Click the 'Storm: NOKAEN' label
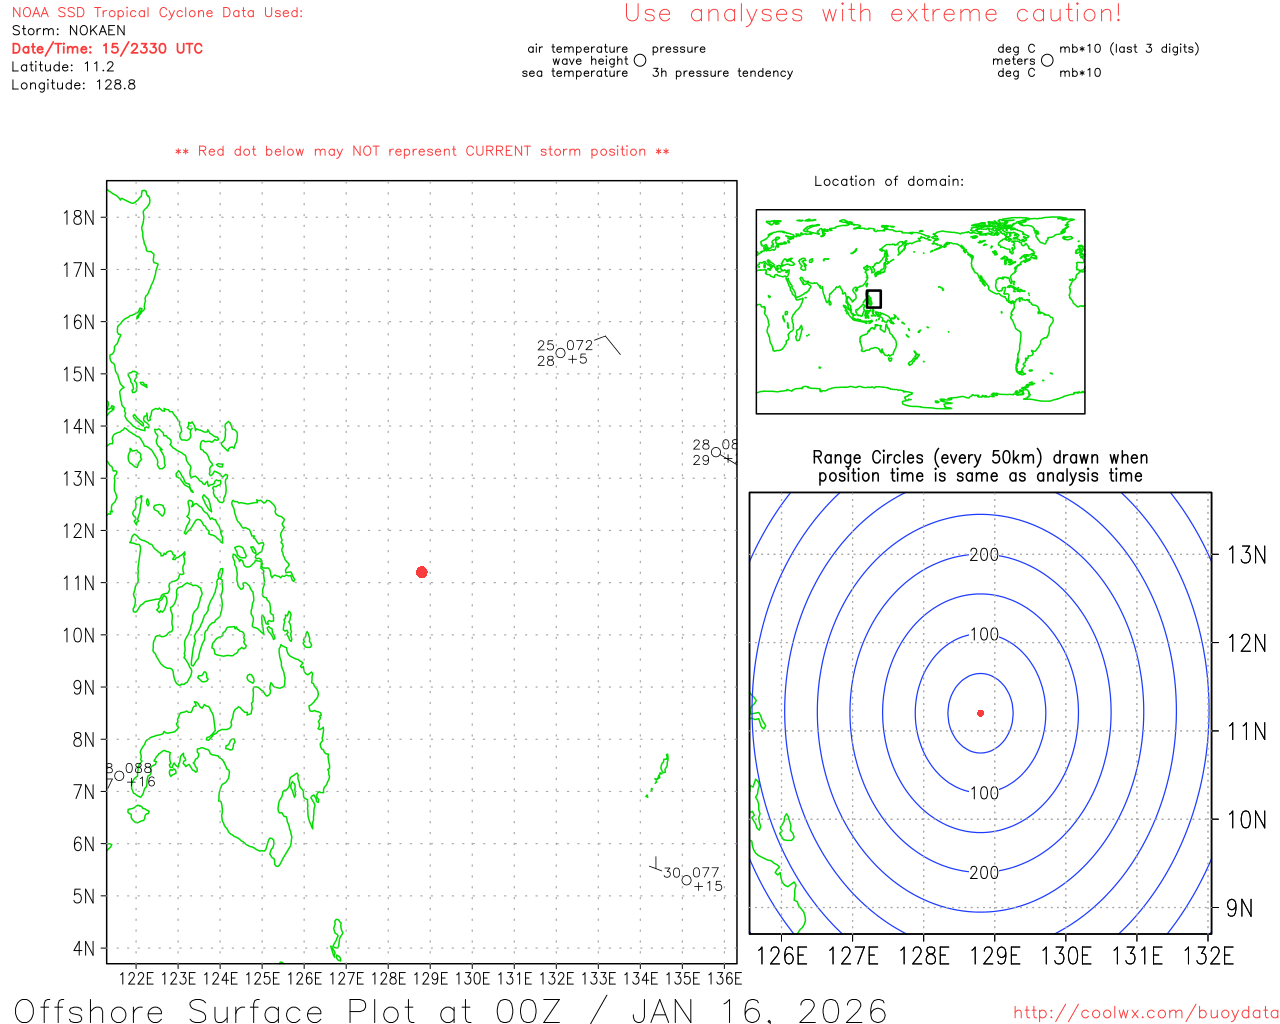Viewport: 1280px width, 1024px height. click(x=69, y=31)
